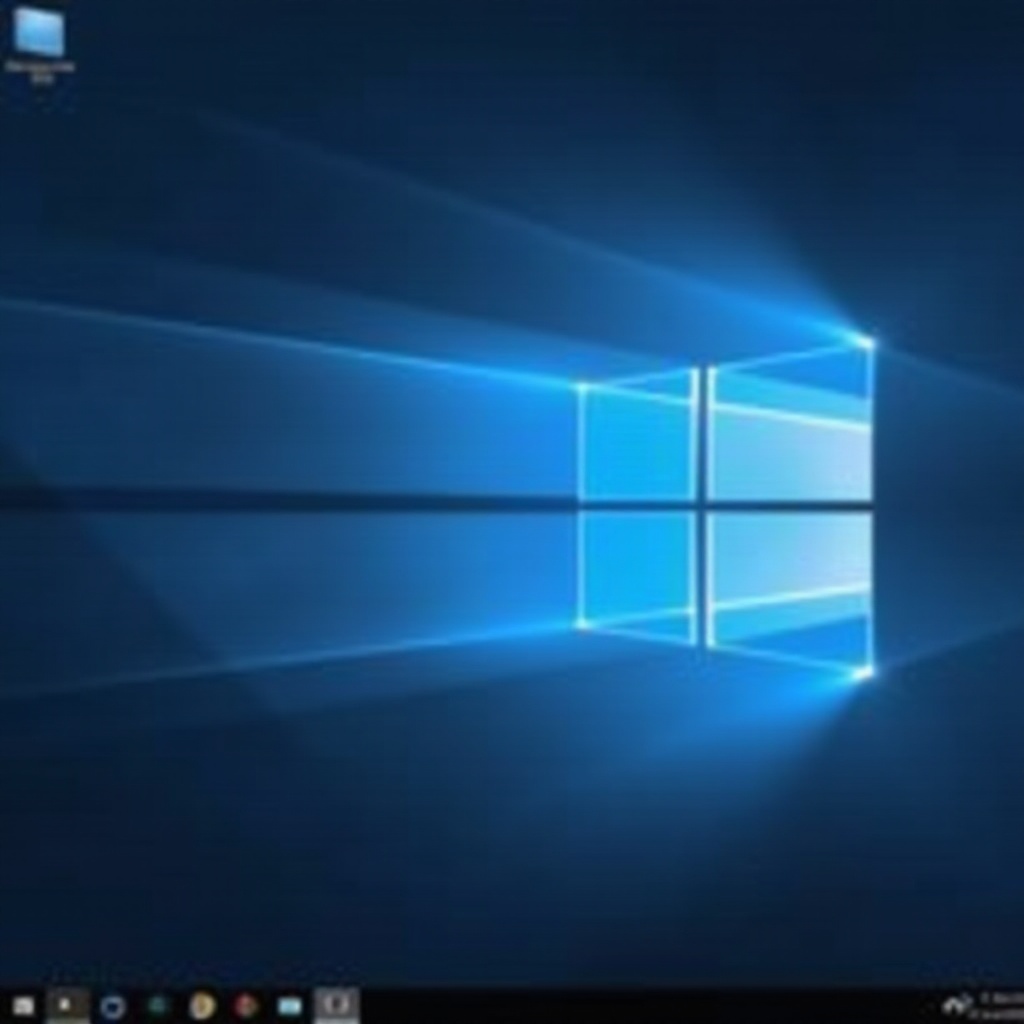Switch to the gray highlighted taskbar app

coord(336,1005)
